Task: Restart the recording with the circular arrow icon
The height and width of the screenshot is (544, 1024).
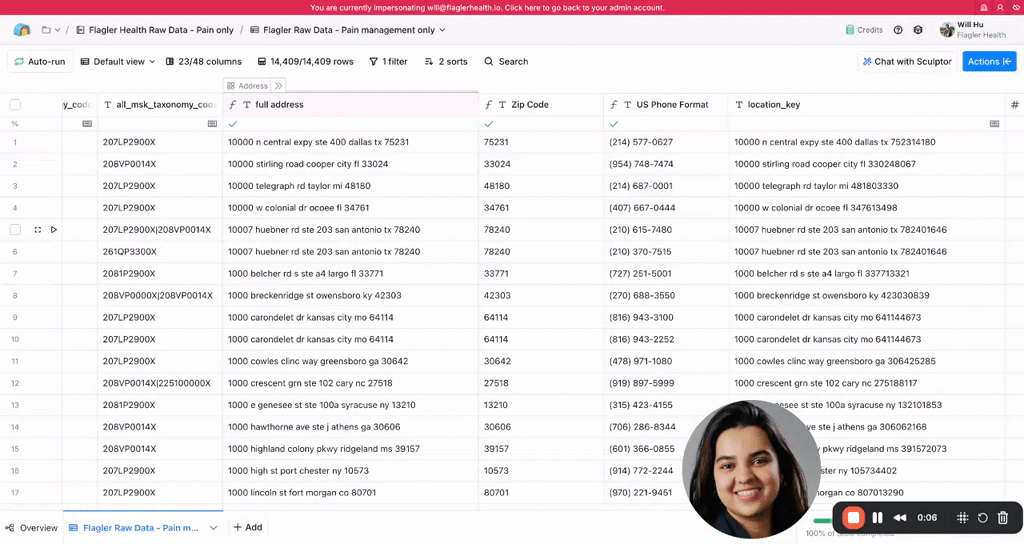Action: pos(983,517)
